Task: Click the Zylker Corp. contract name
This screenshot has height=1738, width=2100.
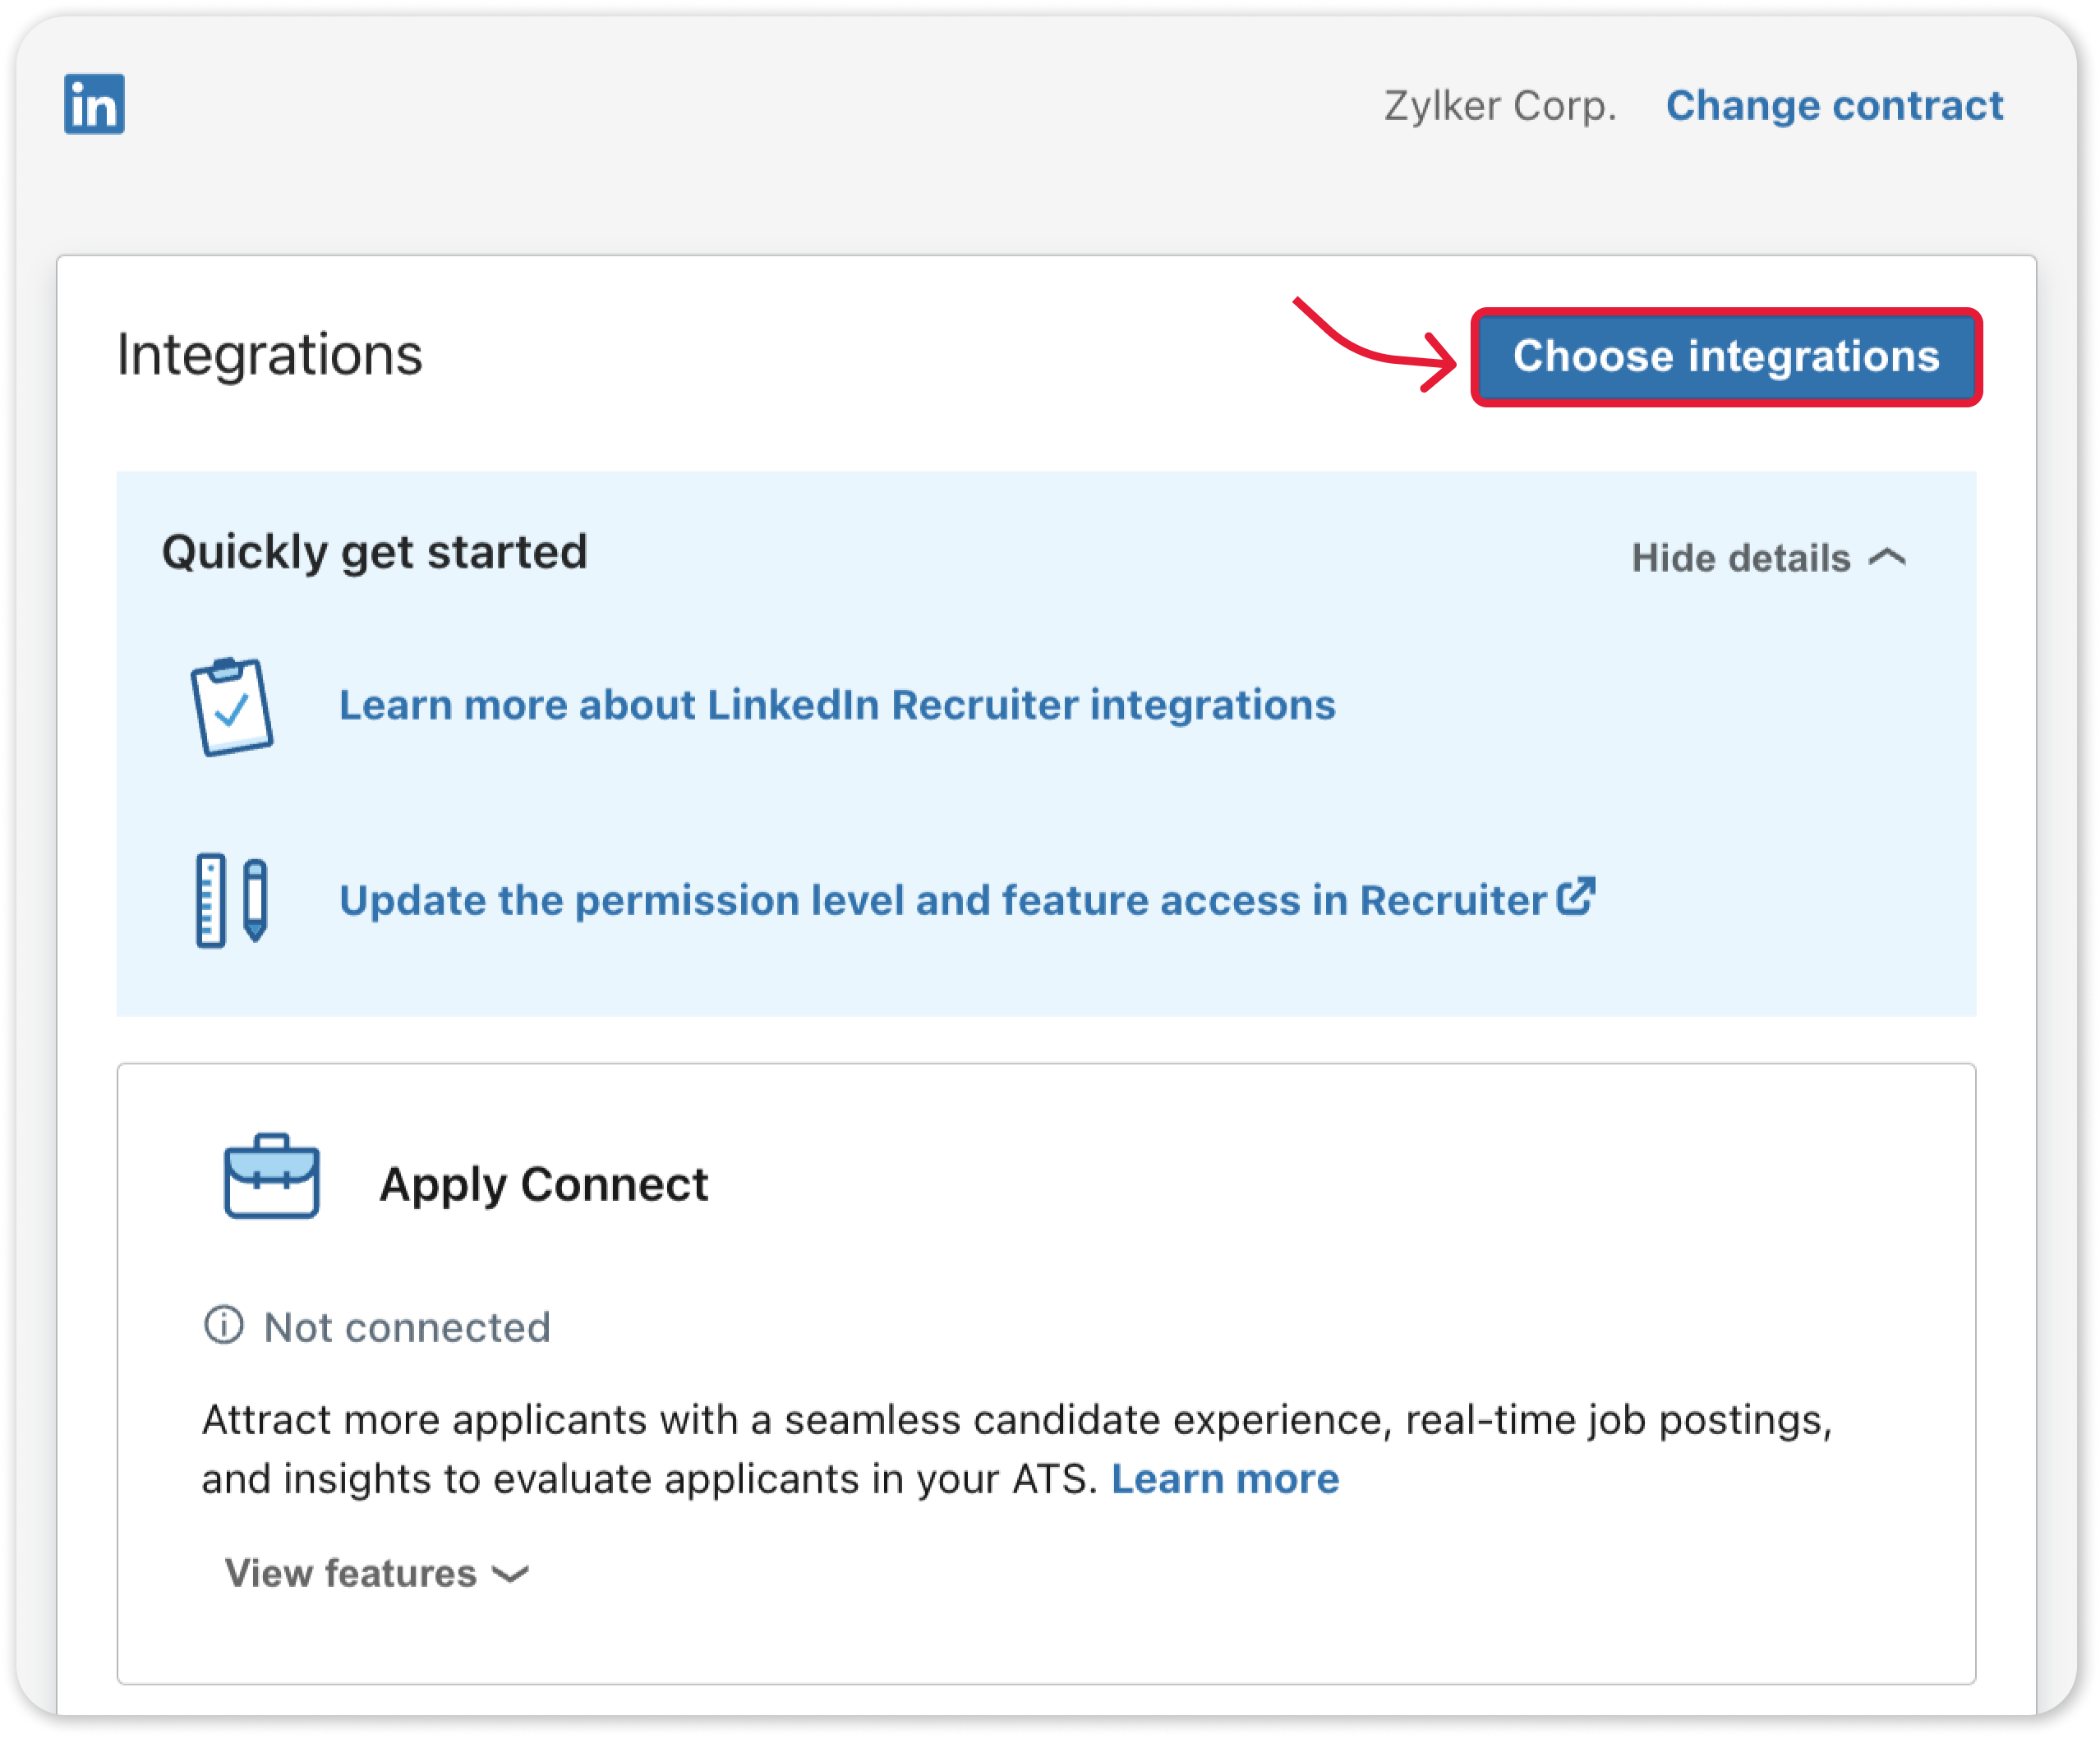Action: click(x=1500, y=106)
